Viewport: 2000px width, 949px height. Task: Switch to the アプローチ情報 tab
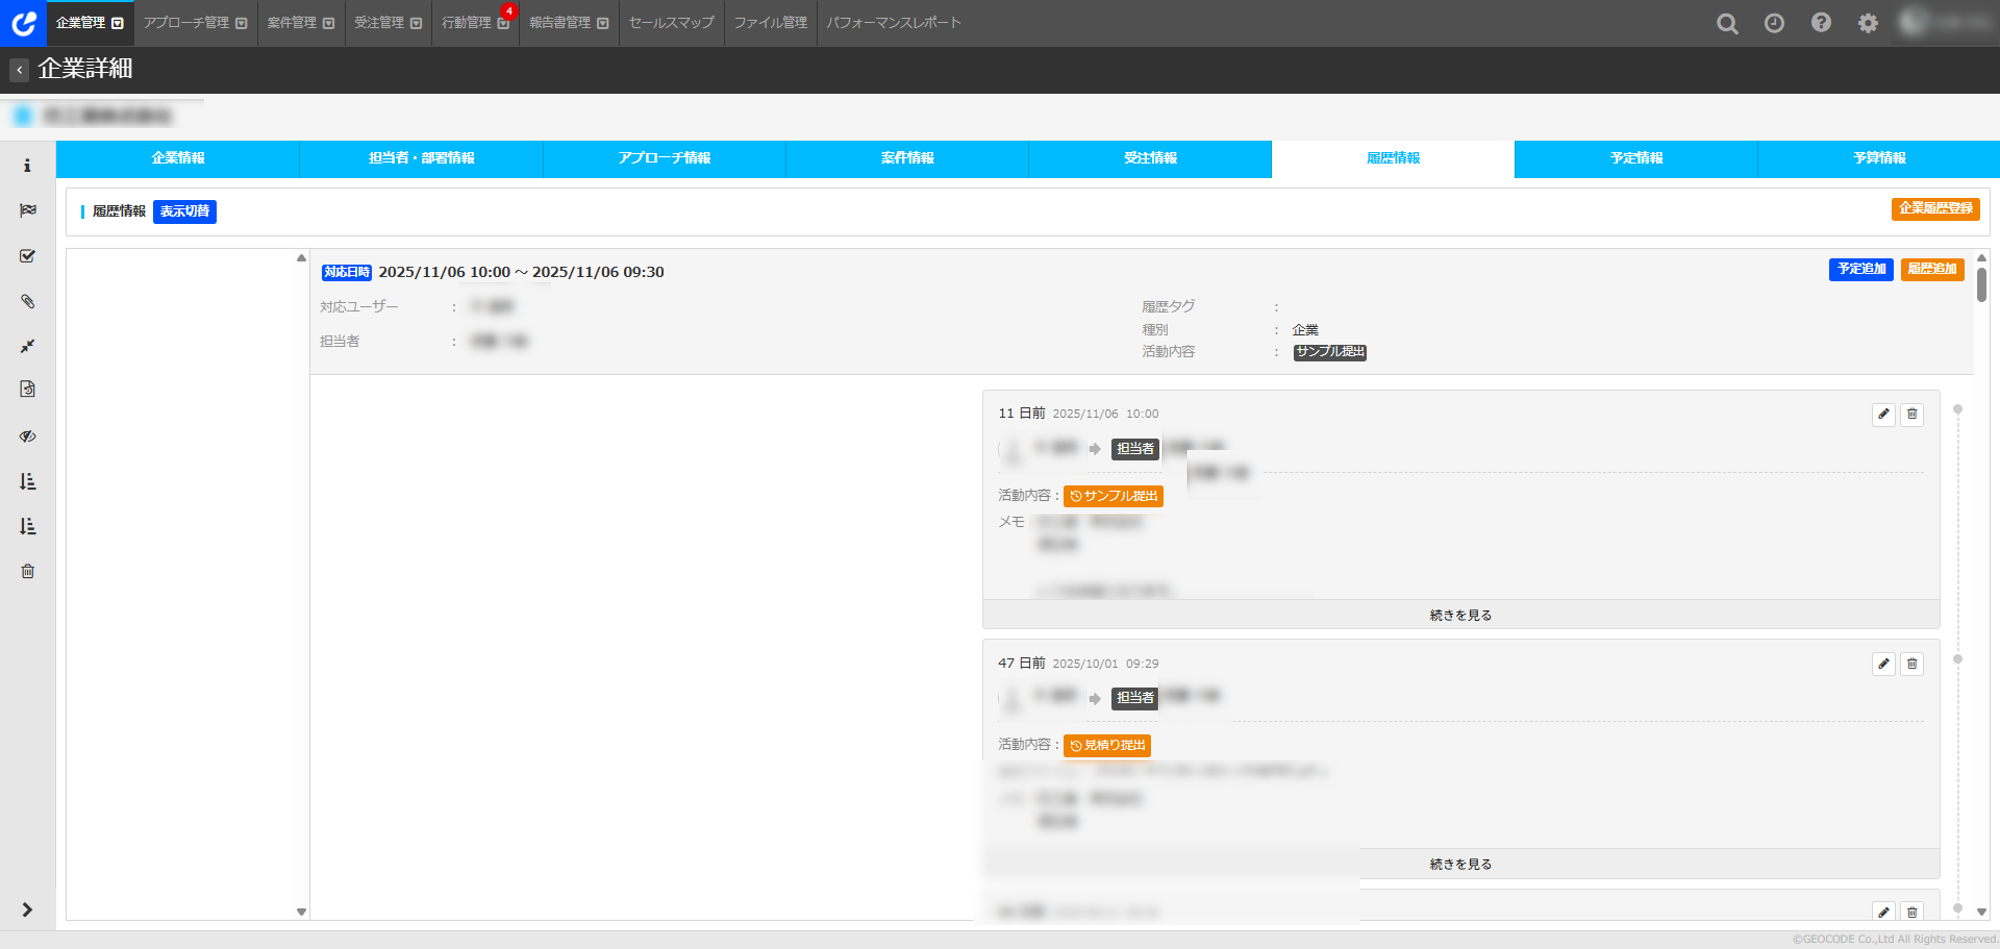(x=664, y=159)
